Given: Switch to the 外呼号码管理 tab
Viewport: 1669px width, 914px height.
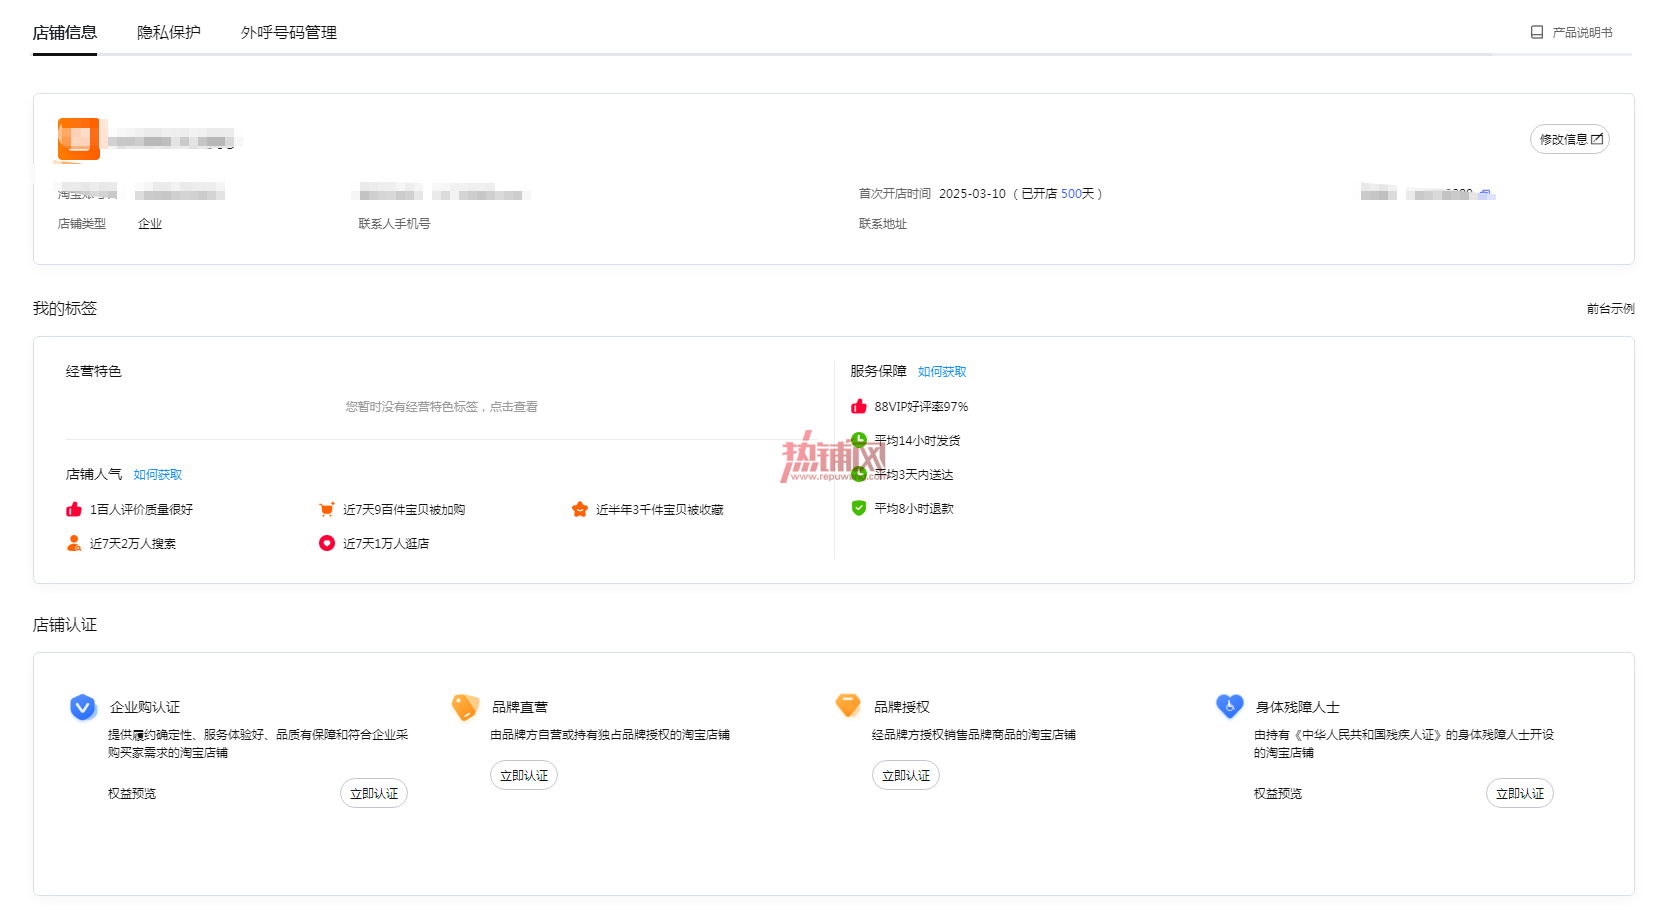Looking at the screenshot, I should 289,32.
